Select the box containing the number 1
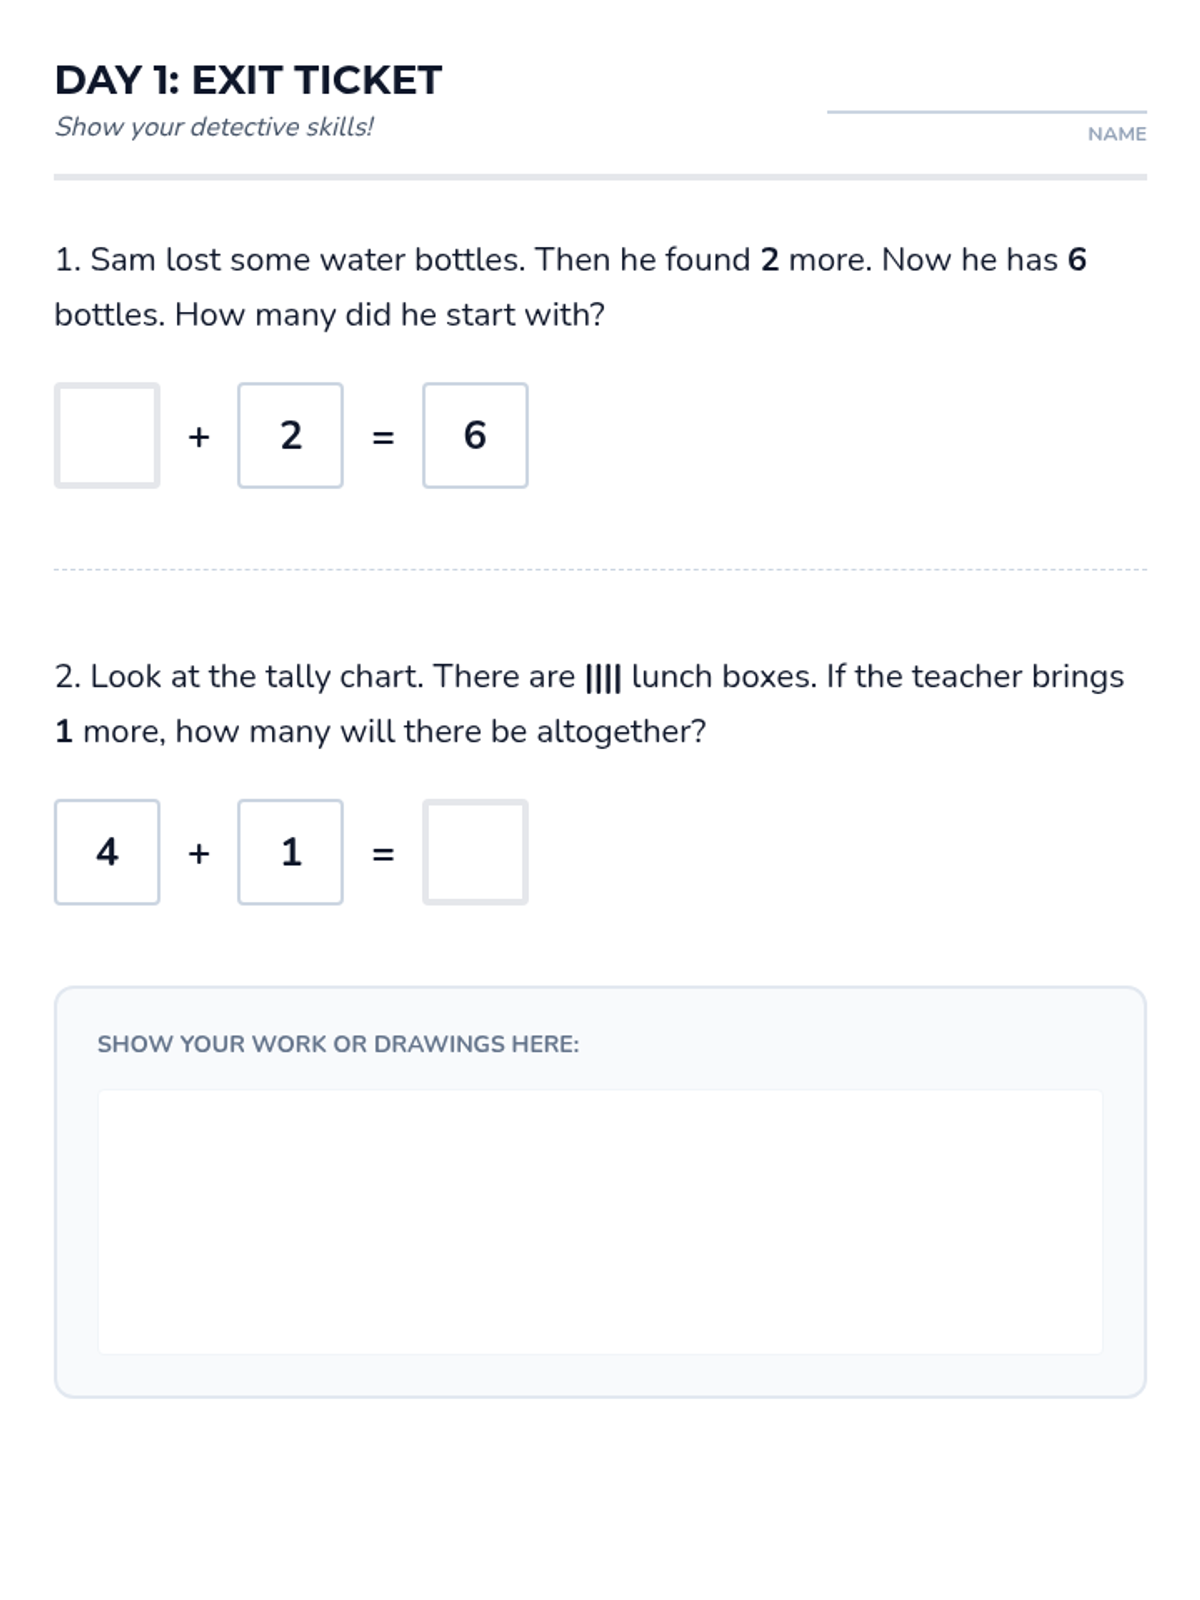 (x=290, y=852)
